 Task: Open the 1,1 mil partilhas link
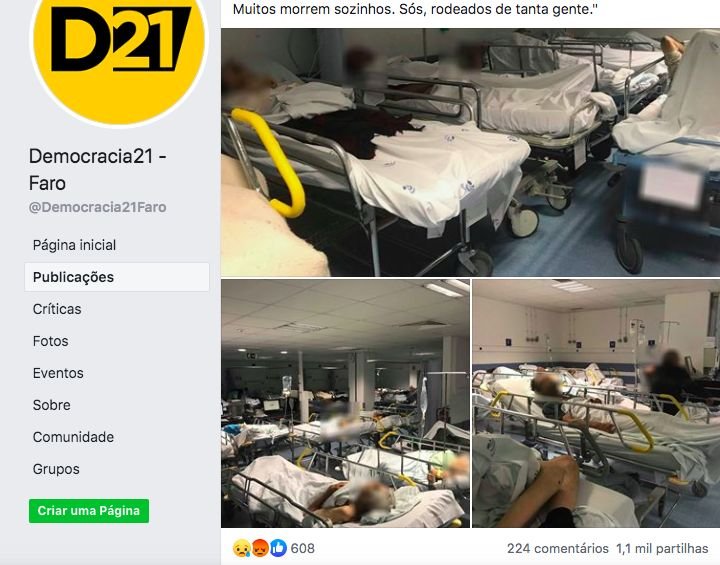click(x=662, y=548)
